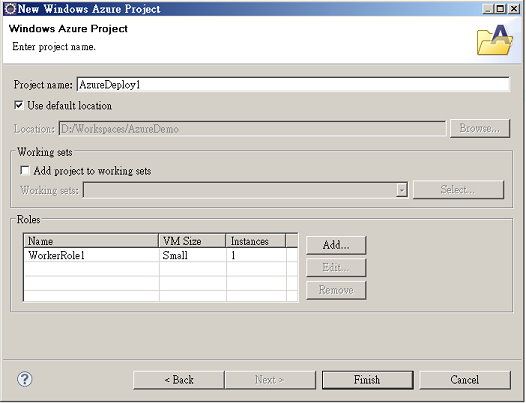Click the Location path field

click(x=252, y=129)
